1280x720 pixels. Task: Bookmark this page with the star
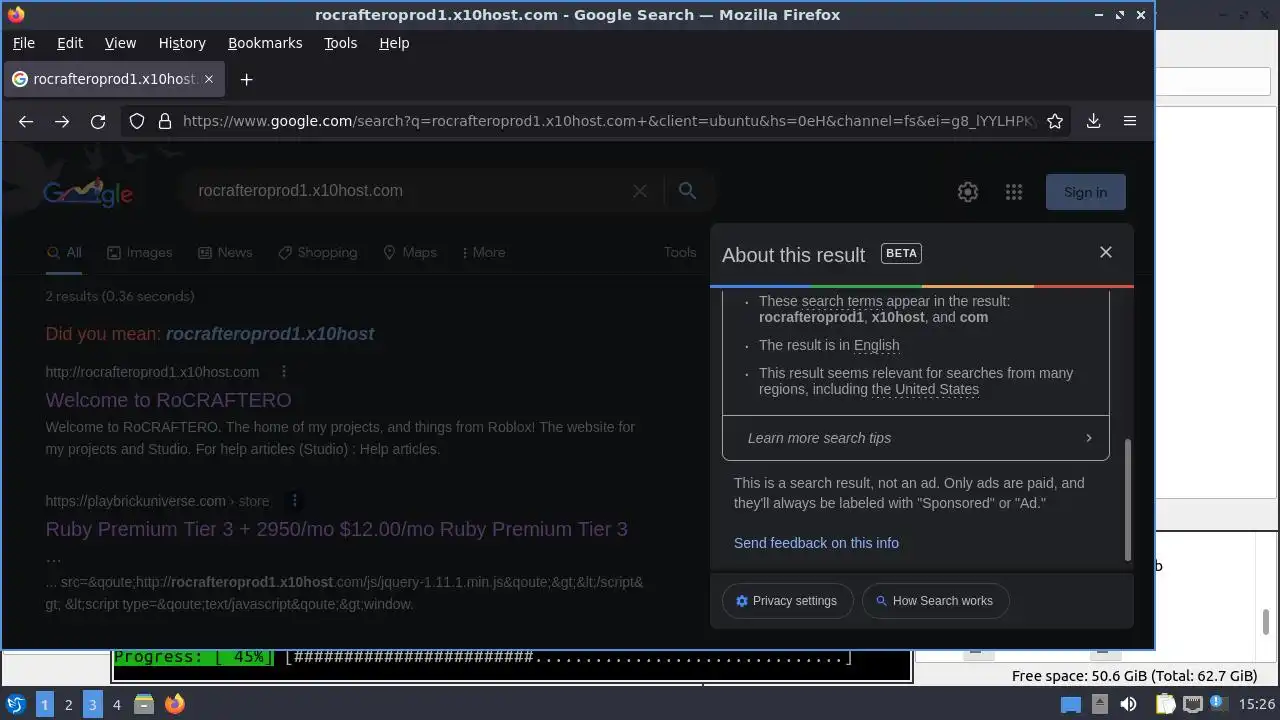pyautogui.click(x=1055, y=121)
